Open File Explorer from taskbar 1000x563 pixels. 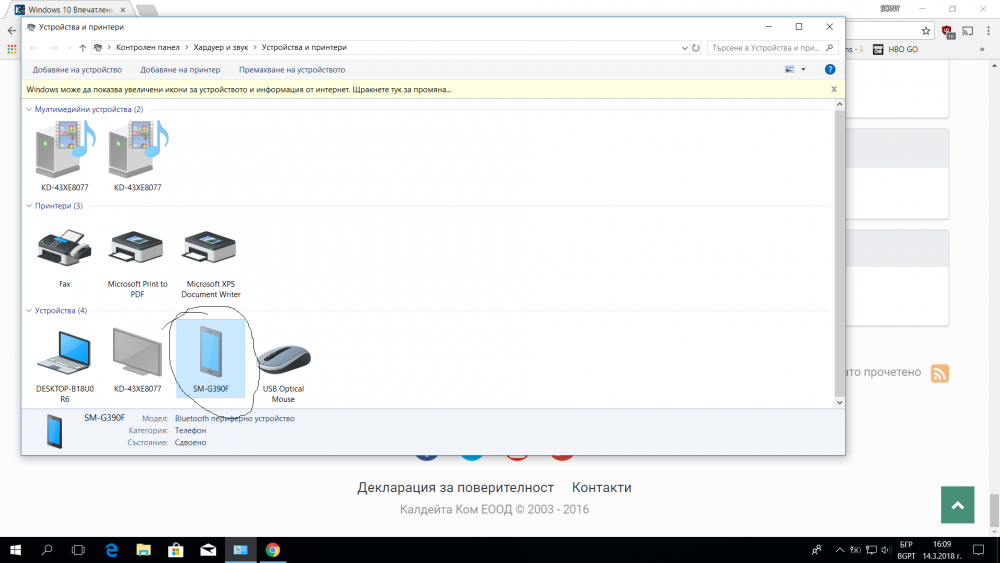(x=143, y=550)
